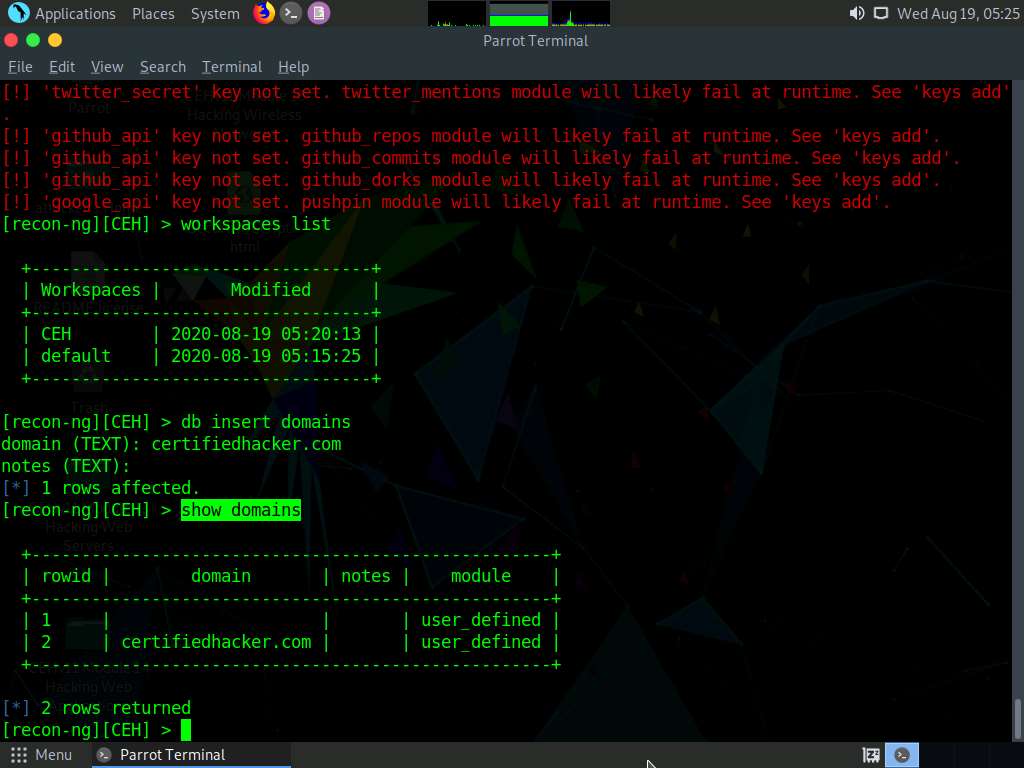Click the google_api pushpin warning line

click(x=446, y=202)
